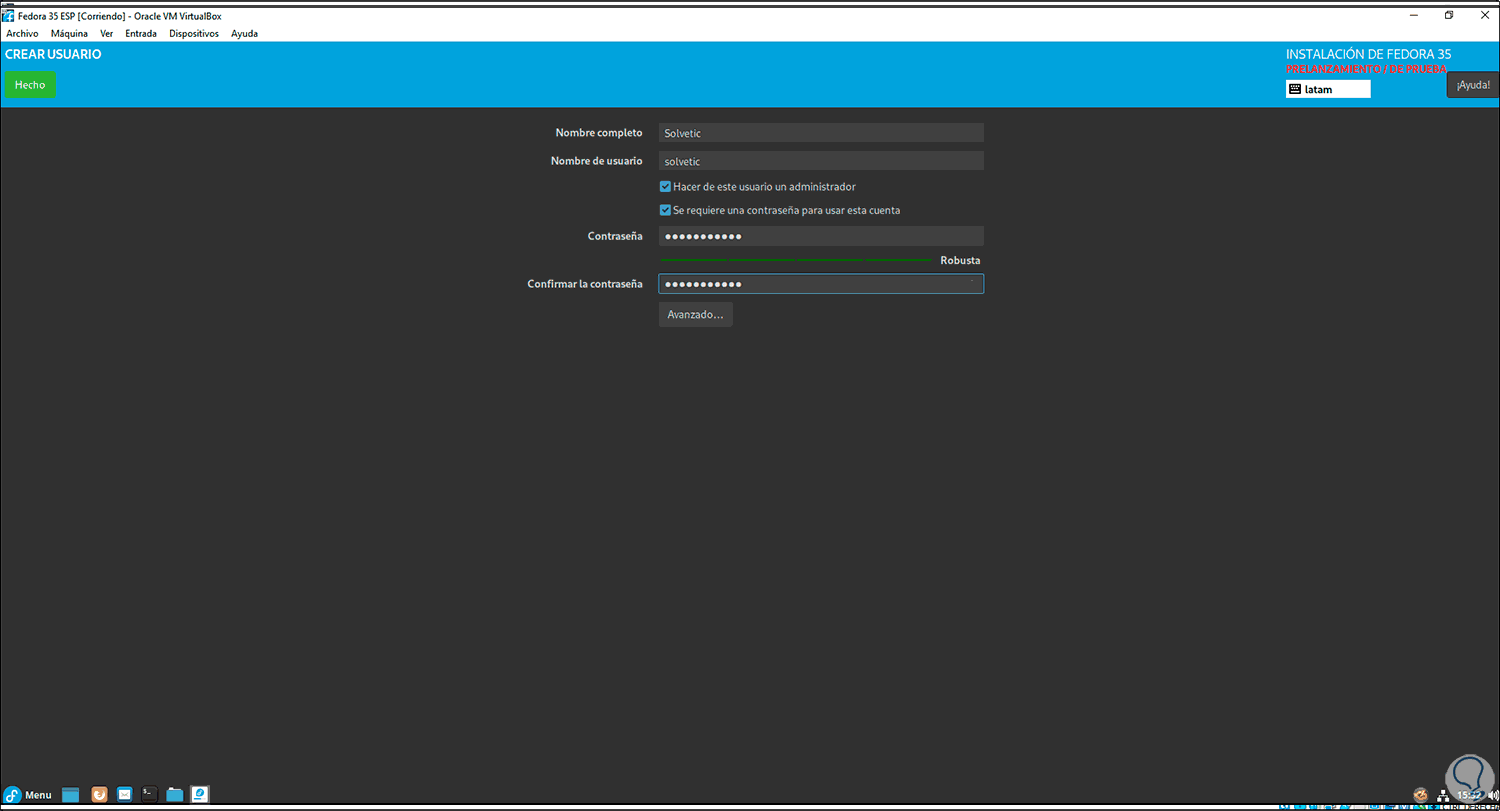
Task: Open the mail client taskbar icon
Action: point(125,795)
